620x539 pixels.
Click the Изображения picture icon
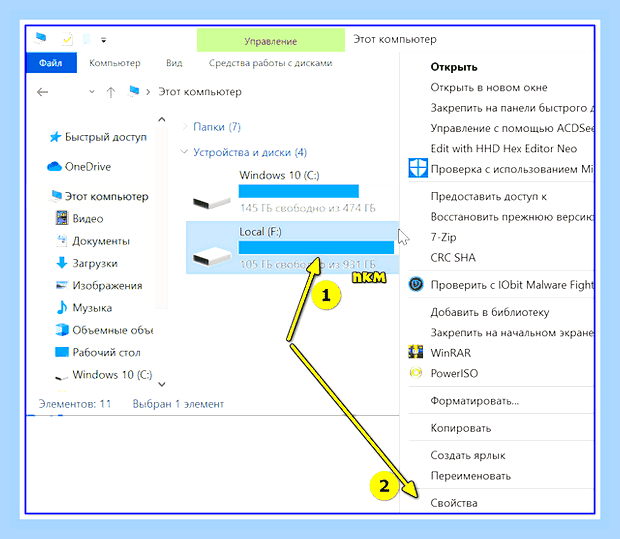point(62,285)
